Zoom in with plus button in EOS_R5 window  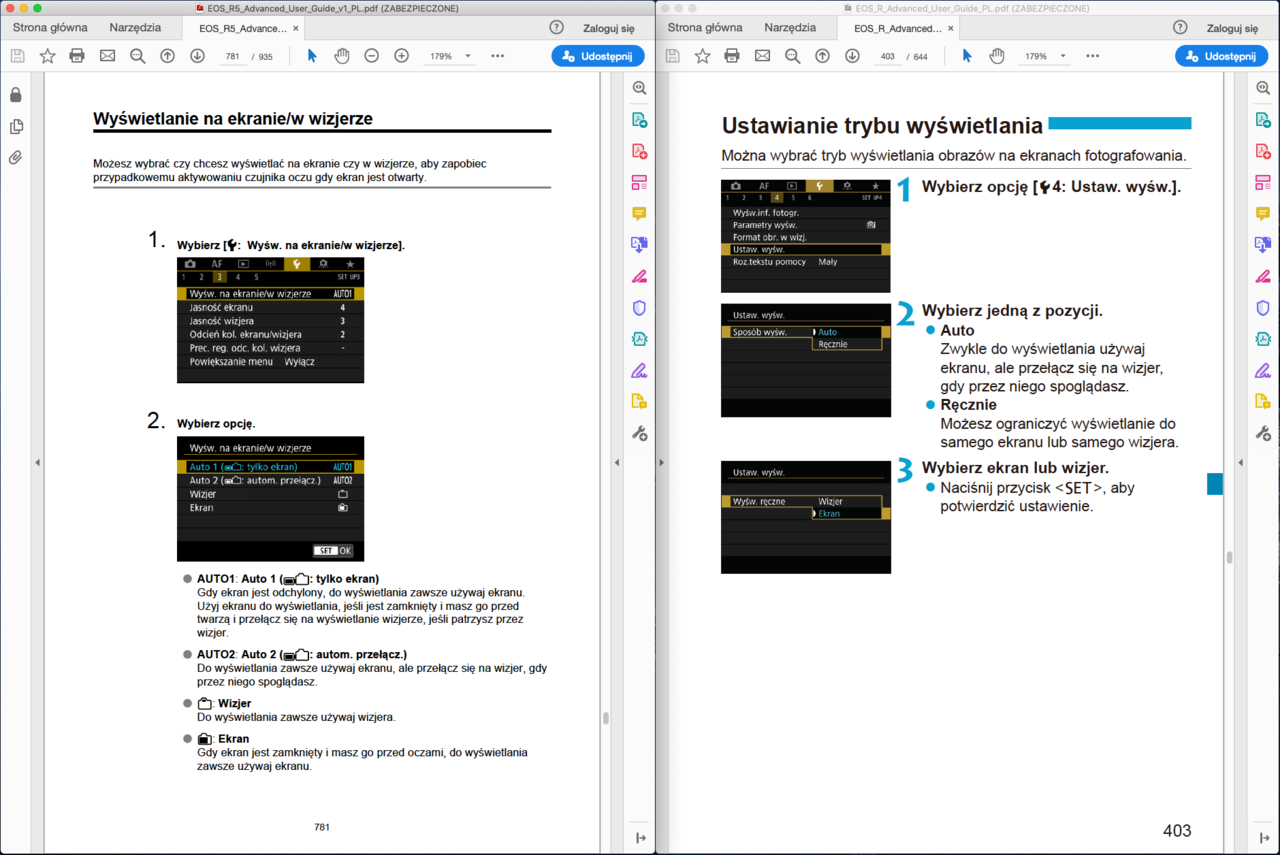[x=402, y=56]
